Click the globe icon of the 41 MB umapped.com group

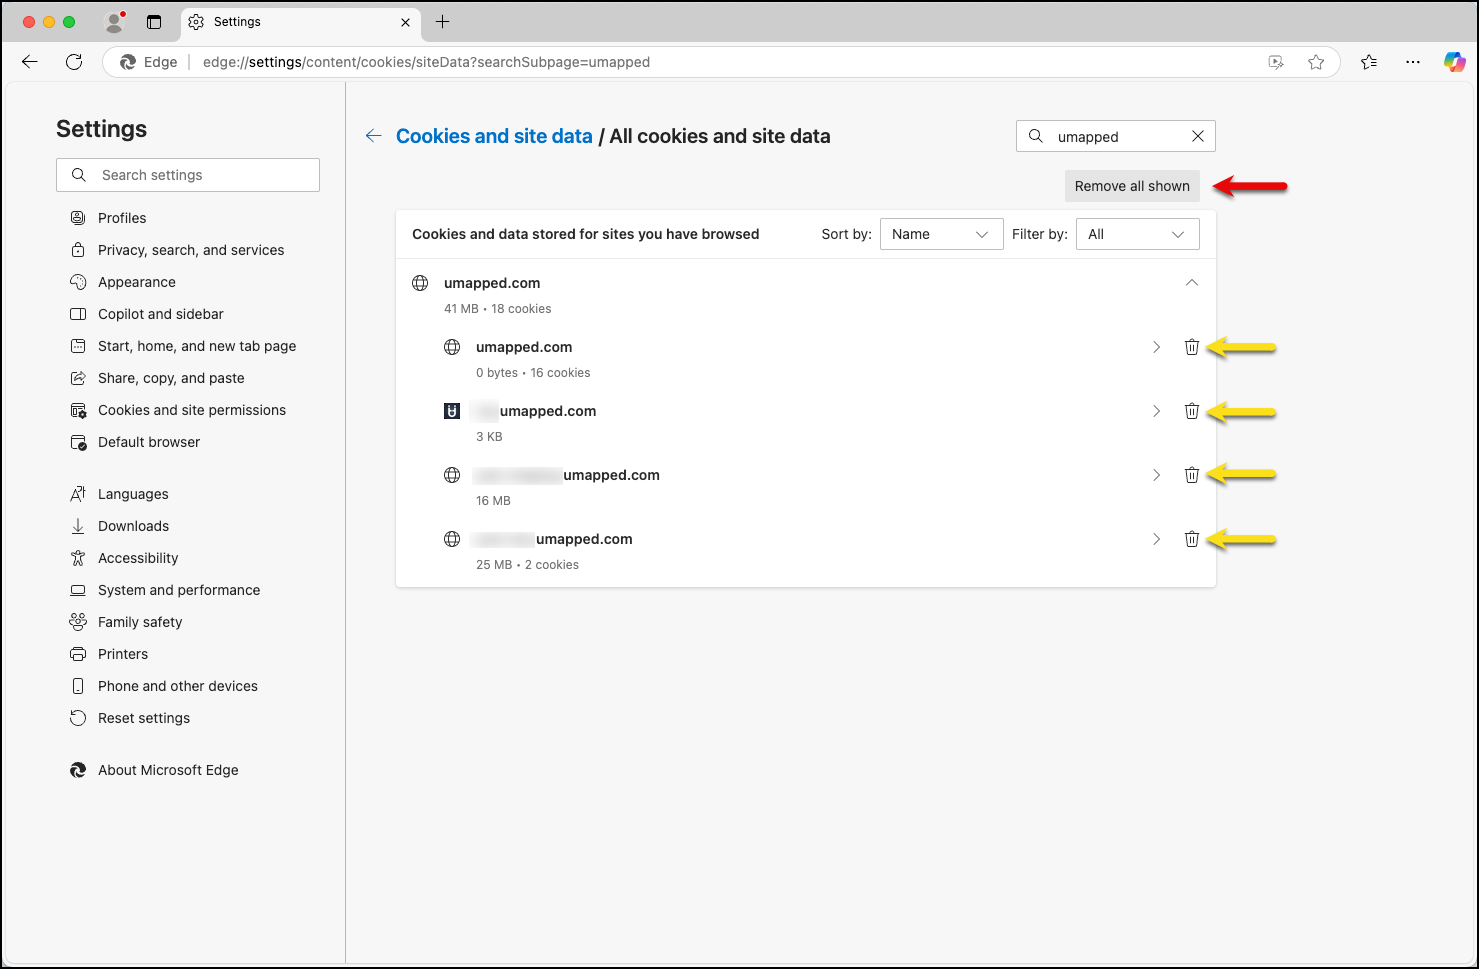click(x=420, y=283)
